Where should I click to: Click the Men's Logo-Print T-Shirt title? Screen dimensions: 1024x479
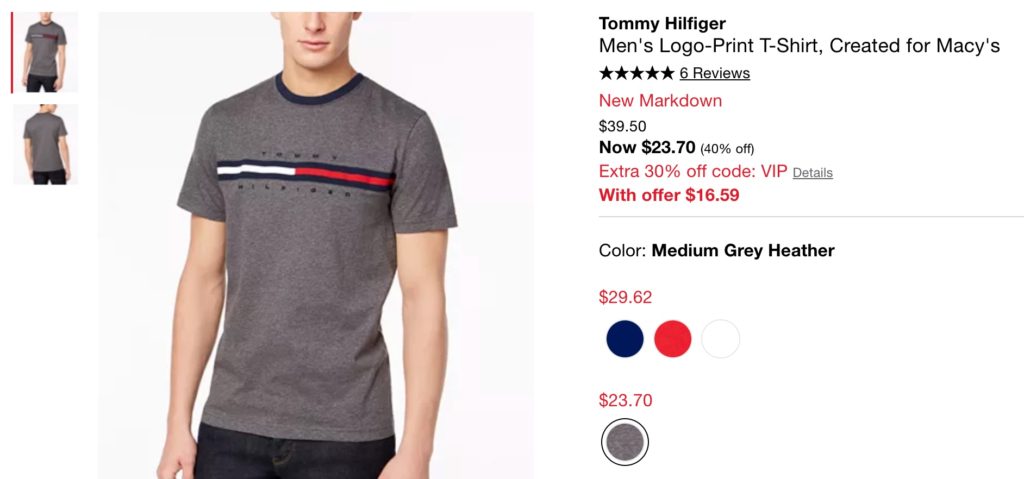click(799, 46)
